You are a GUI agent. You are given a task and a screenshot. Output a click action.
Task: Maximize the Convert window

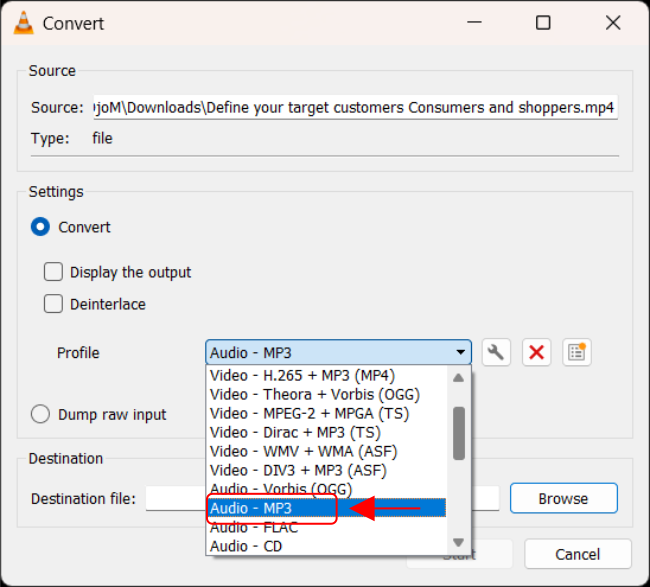[543, 22]
